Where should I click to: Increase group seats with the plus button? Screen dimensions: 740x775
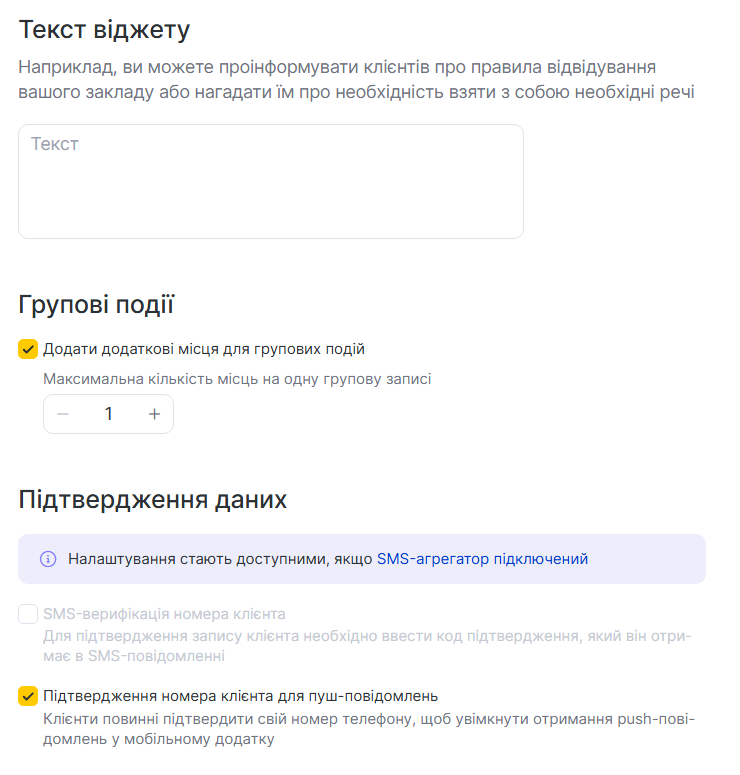click(x=154, y=414)
